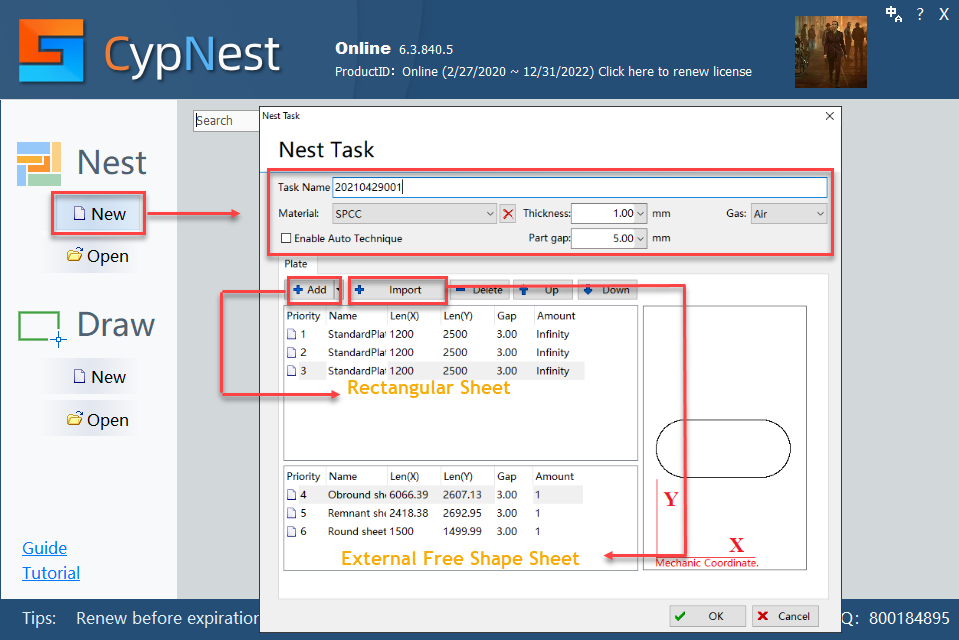This screenshot has height=640, width=959.
Task: Select the Plate tab
Action: [x=296, y=264]
